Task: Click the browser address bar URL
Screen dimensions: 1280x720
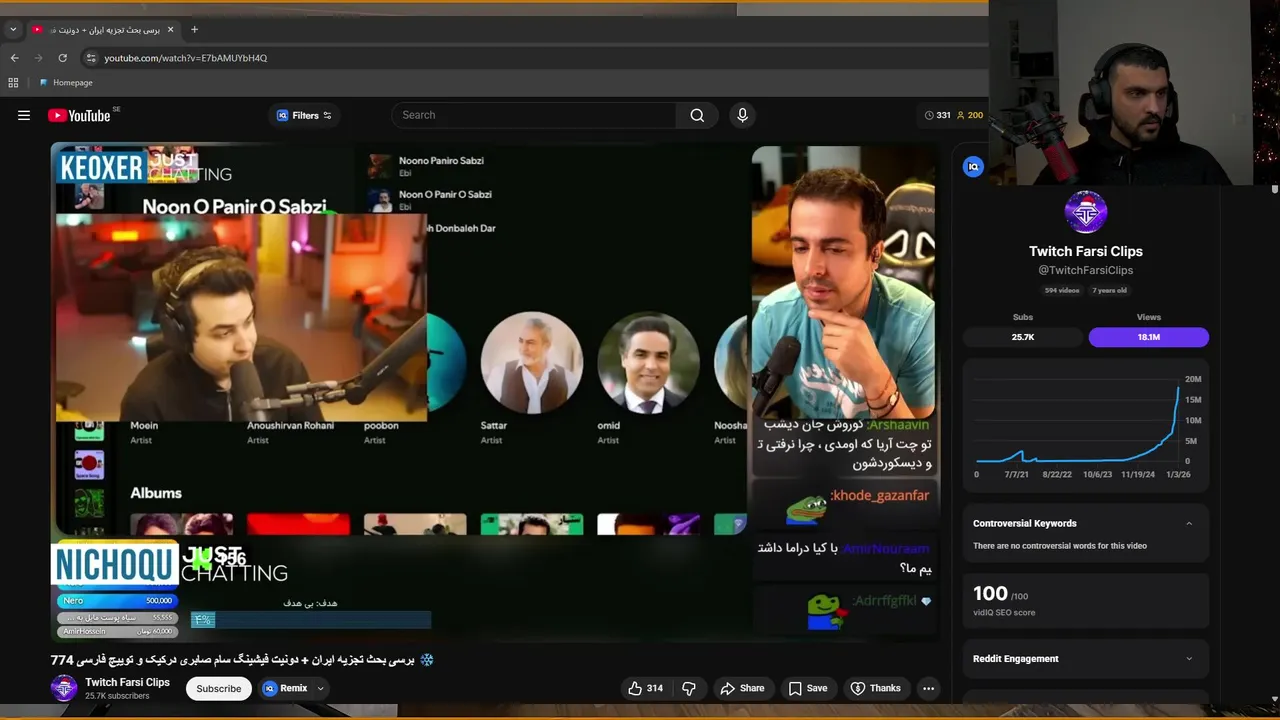Action: (186, 58)
